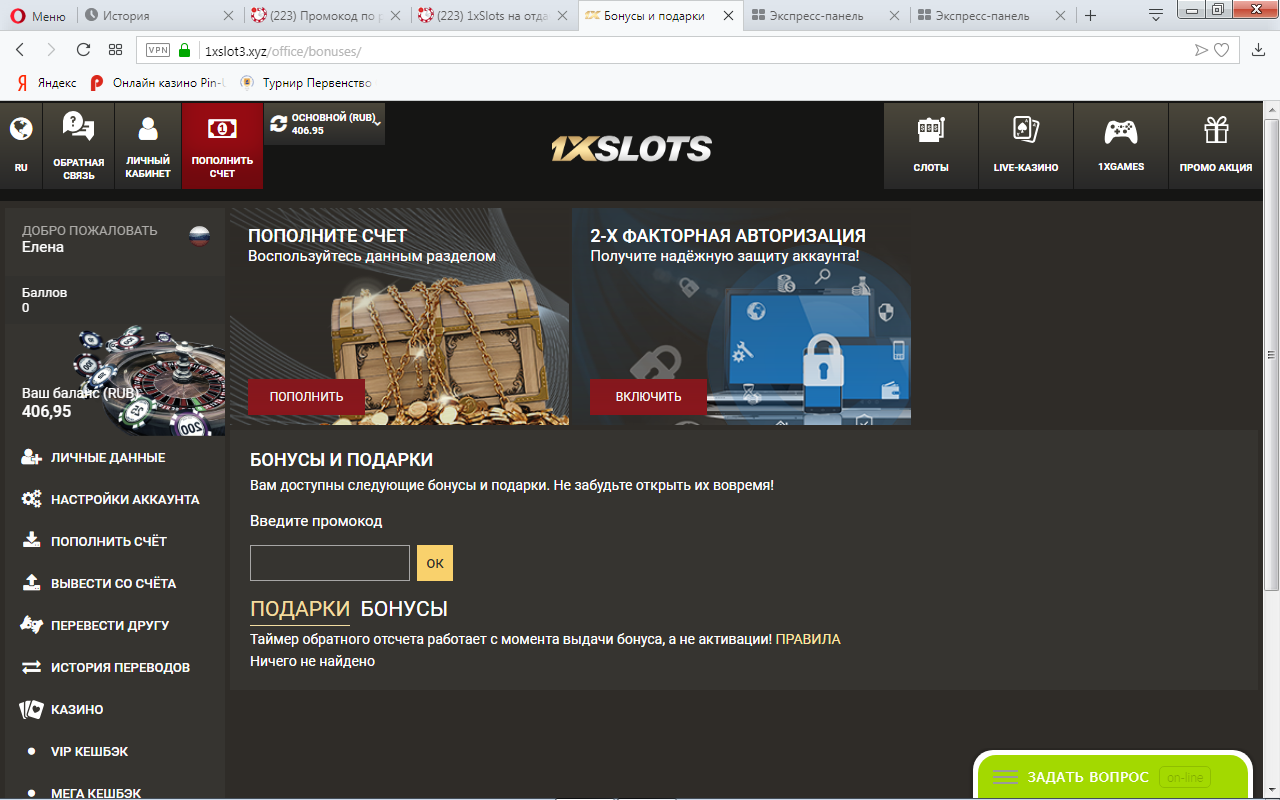Open 1XGames gamepad icon
The width and height of the screenshot is (1280, 800).
point(1120,131)
